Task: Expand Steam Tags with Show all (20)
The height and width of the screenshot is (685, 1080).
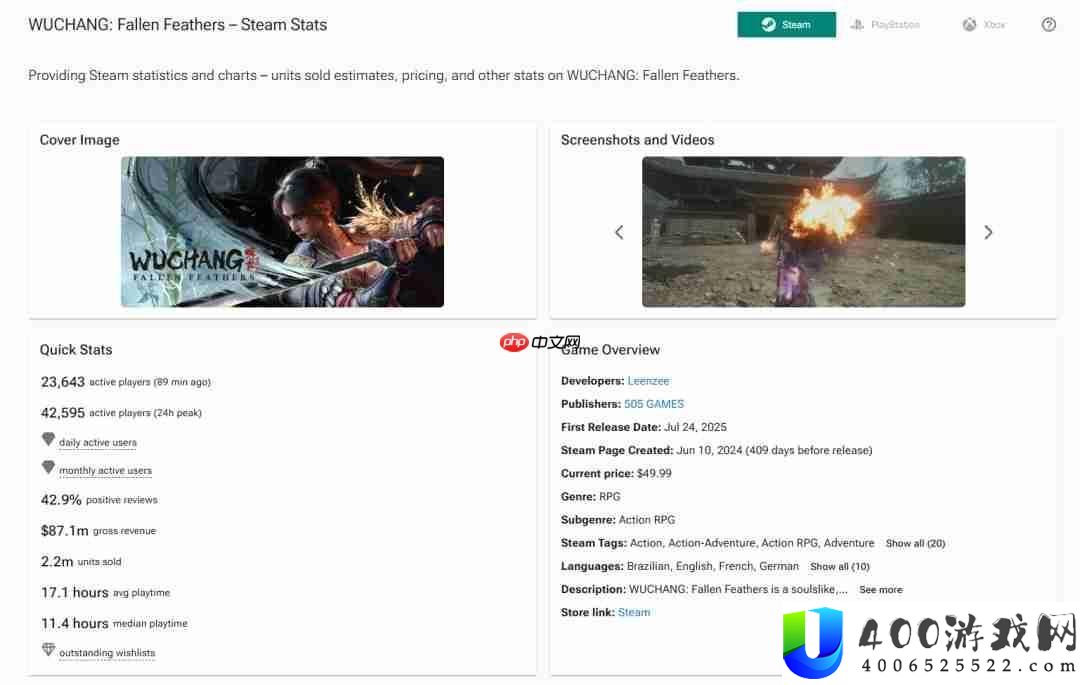Action: pos(915,543)
